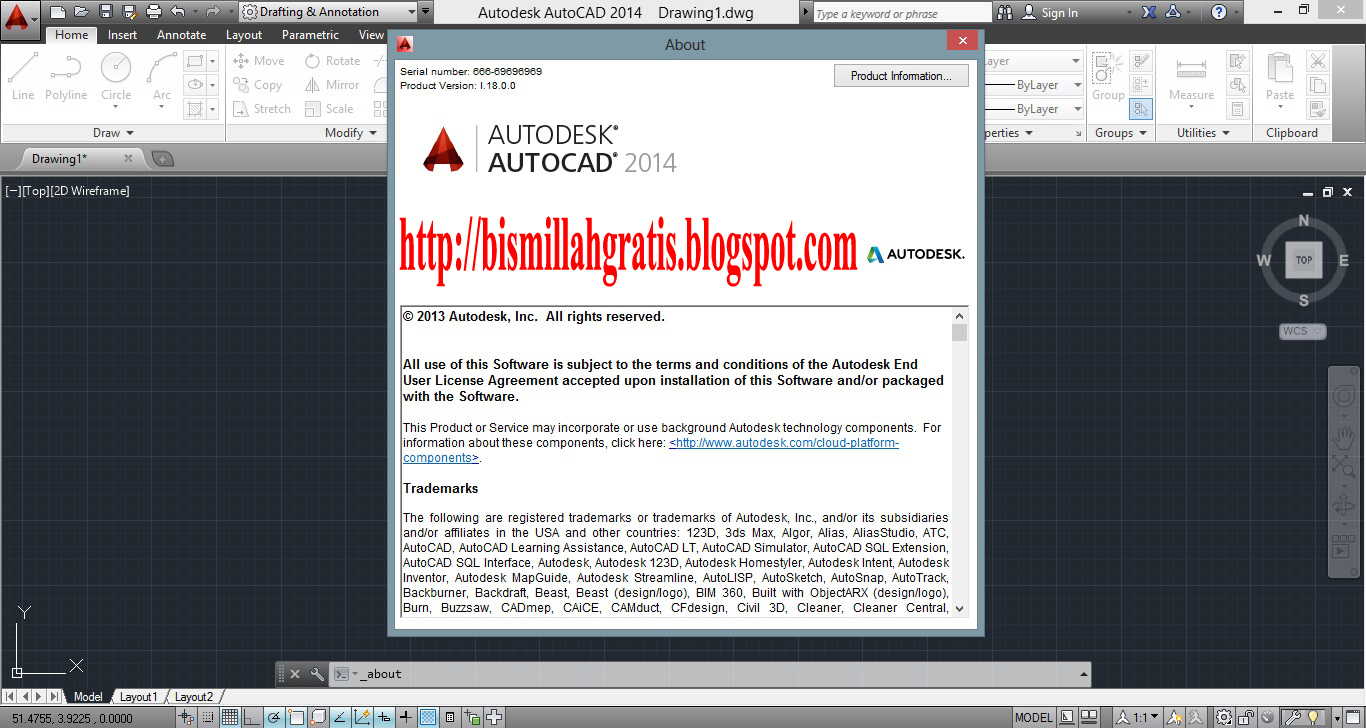This screenshot has height=728, width=1366.
Task: Click the Undo arrow icon
Action: click(x=178, y=12)
